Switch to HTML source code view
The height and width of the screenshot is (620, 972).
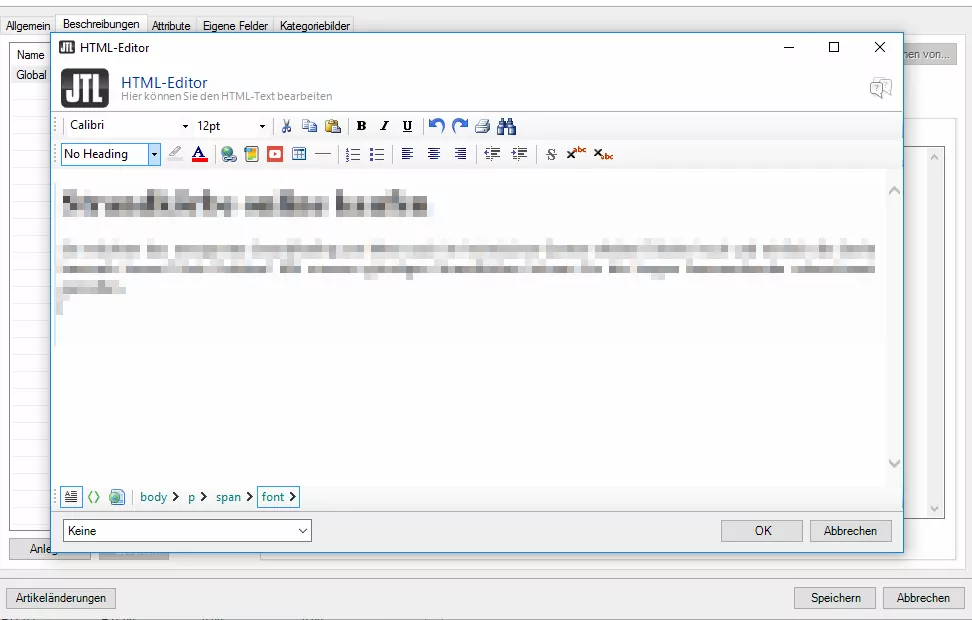coord(94,497)
